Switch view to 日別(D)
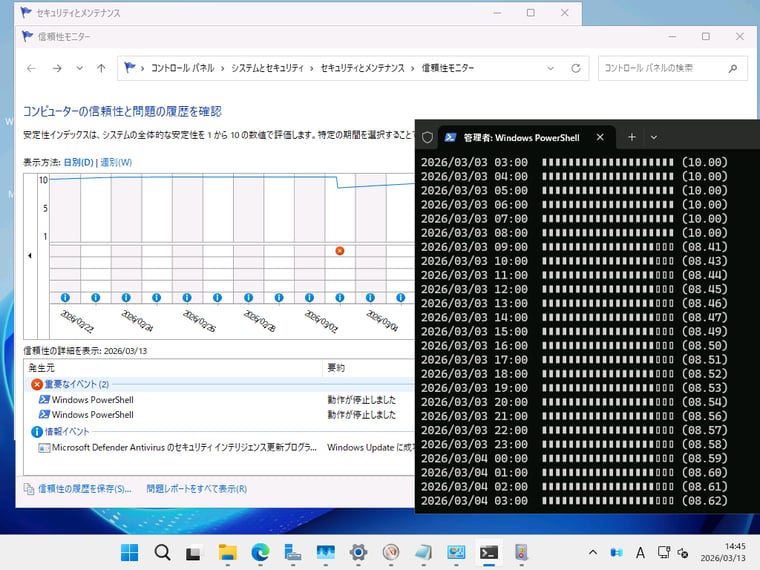 tap(79, 162)
